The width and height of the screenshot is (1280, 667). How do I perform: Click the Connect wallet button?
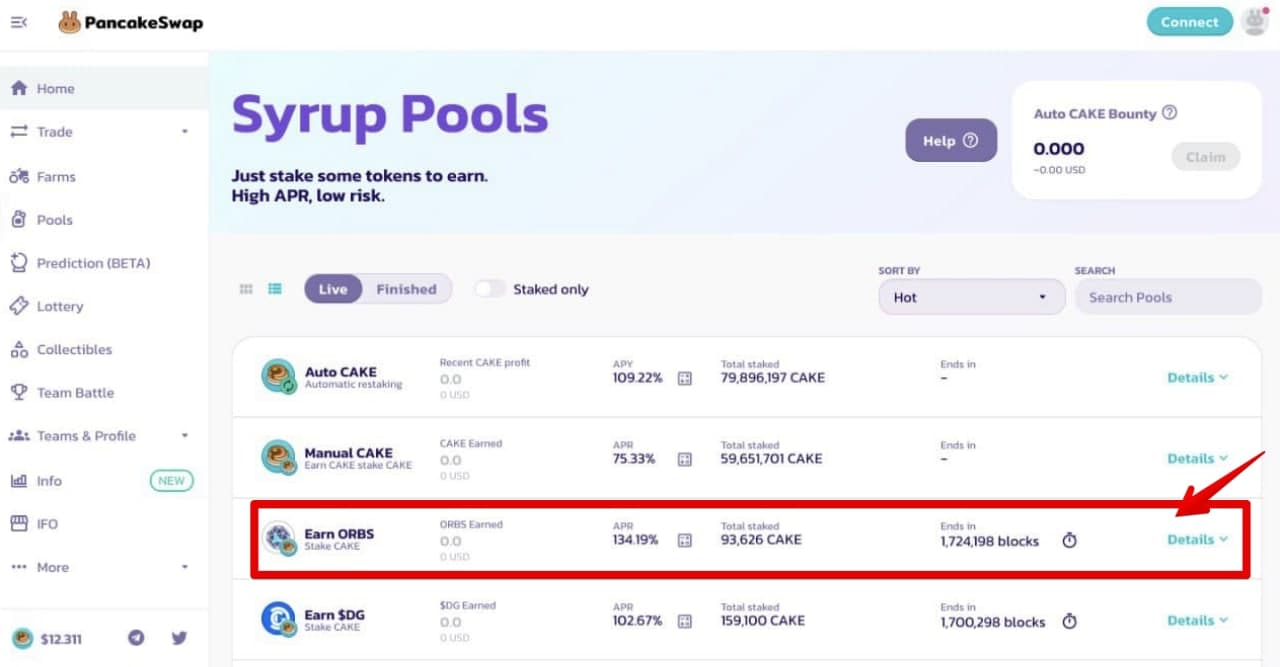(x=1189, y=22)
